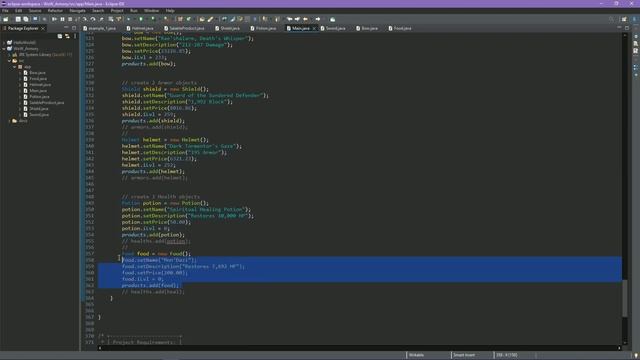
Task: Collapse the app package node
Action: coord(15,67)
